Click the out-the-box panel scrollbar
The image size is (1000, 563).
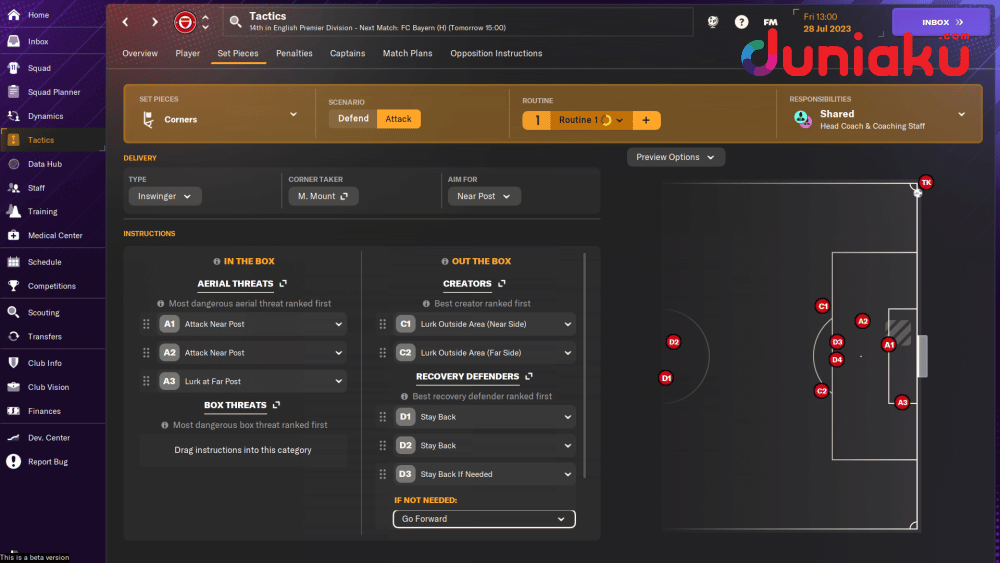tap(584, 365)
